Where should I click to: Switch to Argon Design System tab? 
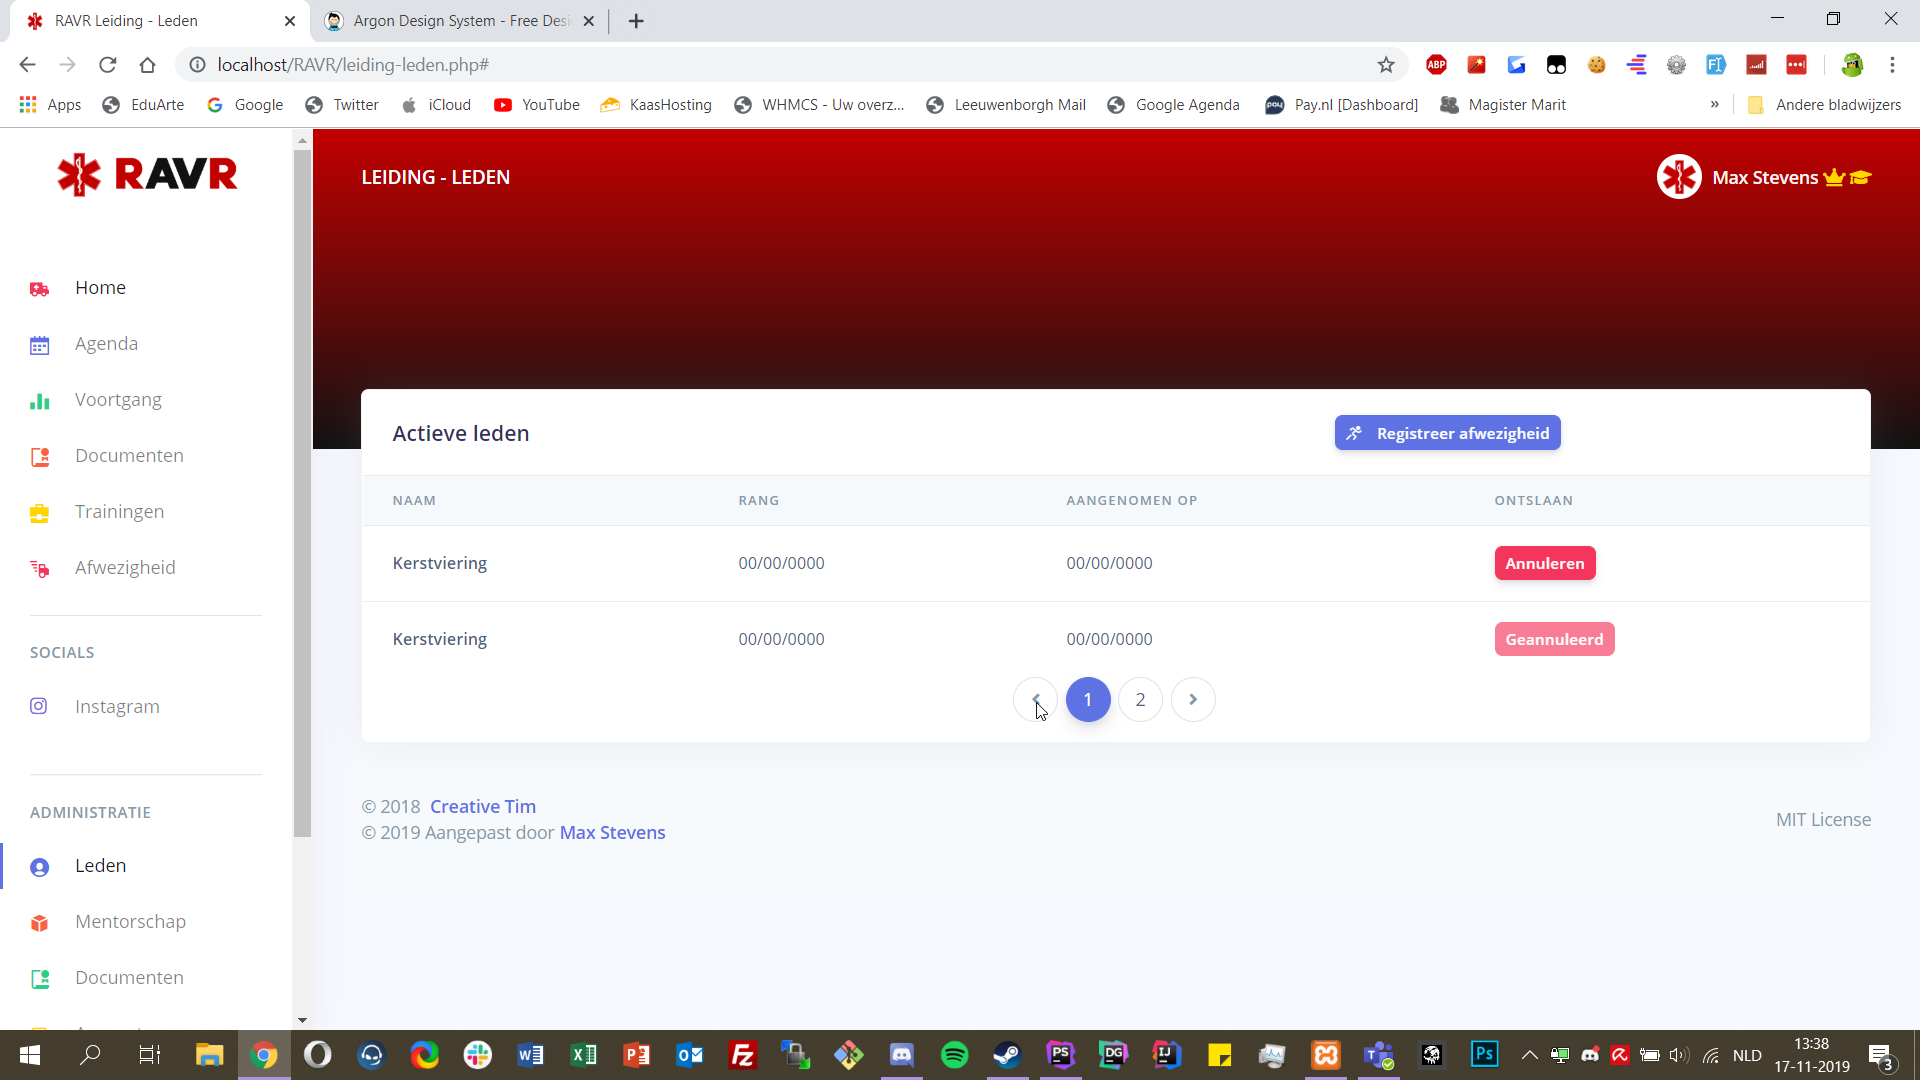click(460, 21)
